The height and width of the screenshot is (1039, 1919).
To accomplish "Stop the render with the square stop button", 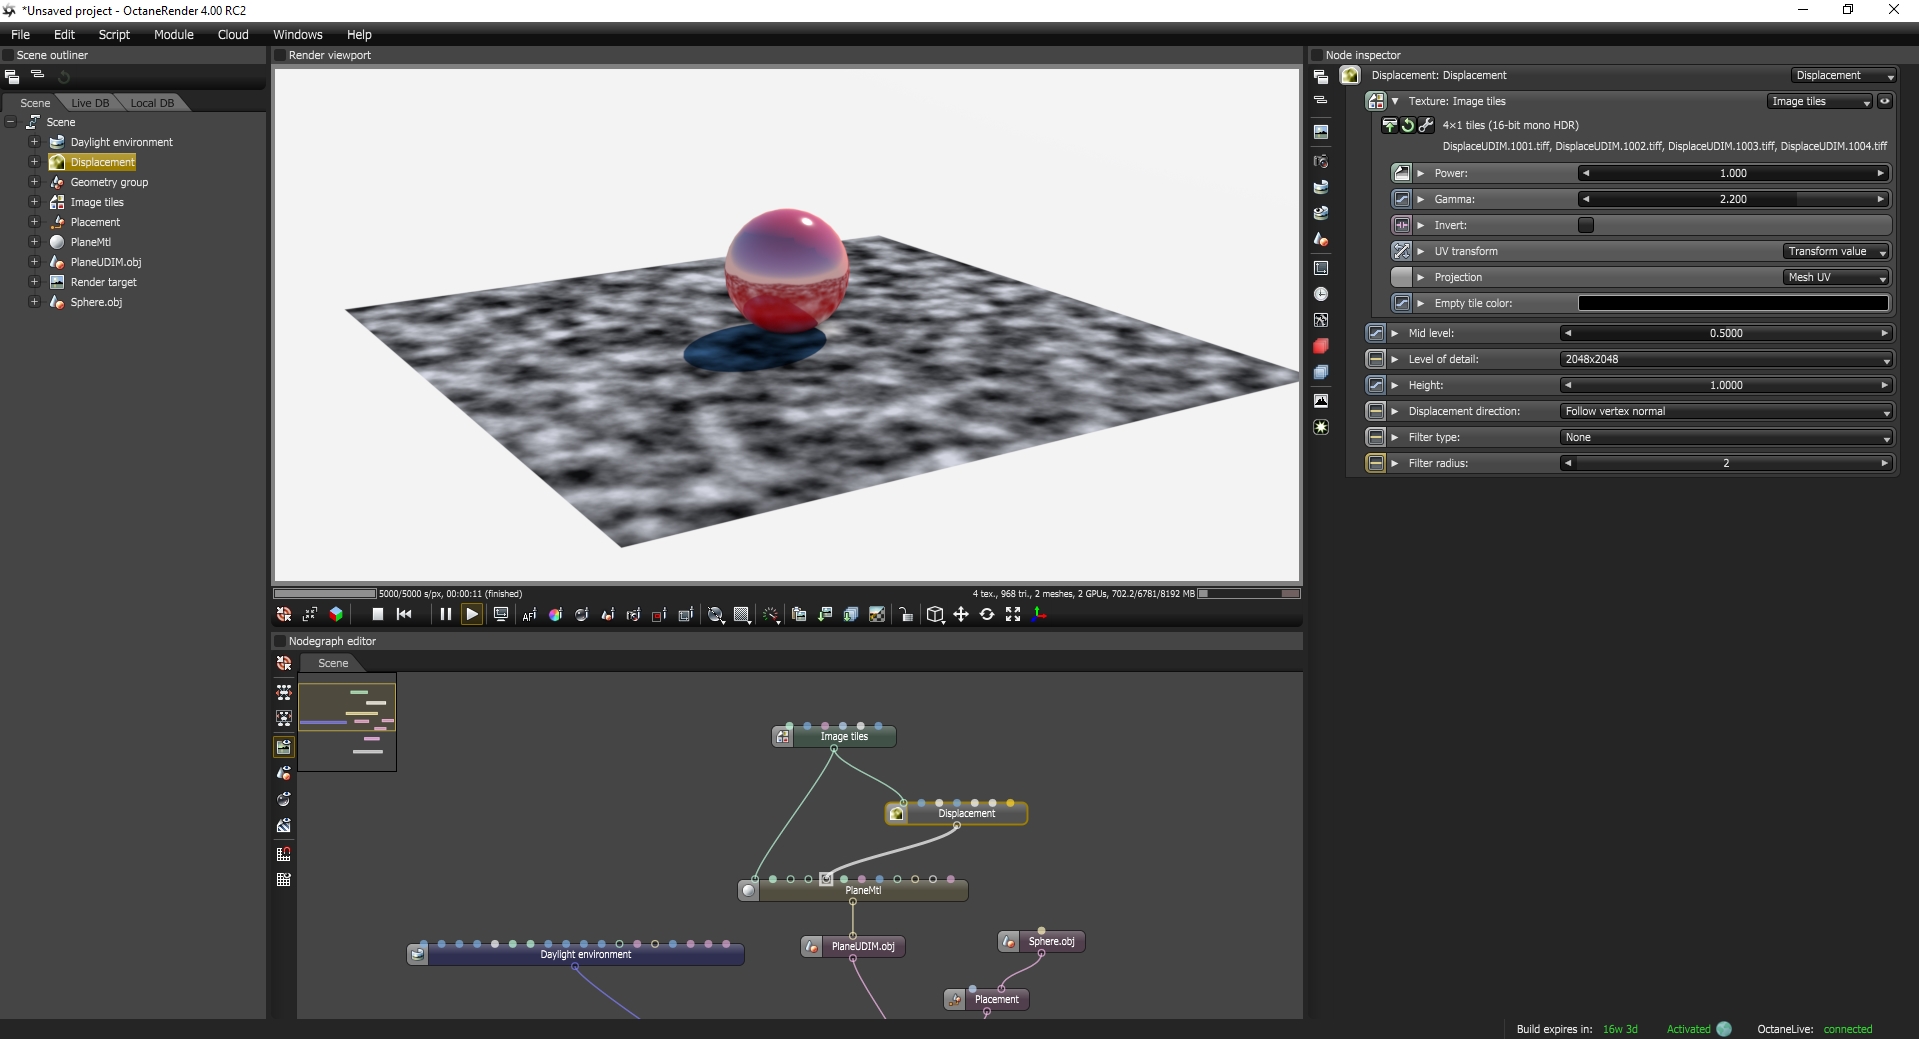I will pos(378,614).
